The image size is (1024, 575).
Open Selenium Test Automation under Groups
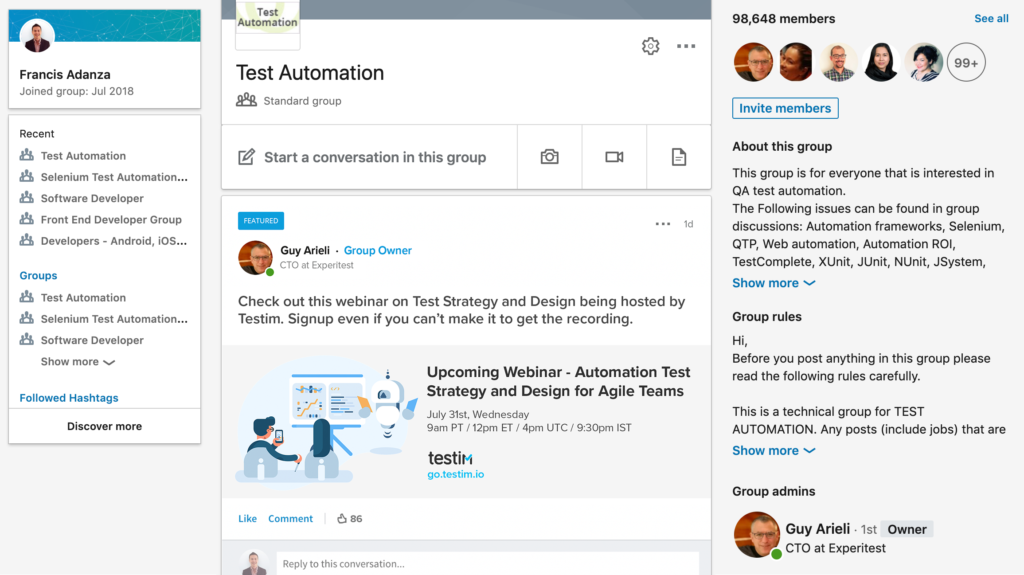114,318
